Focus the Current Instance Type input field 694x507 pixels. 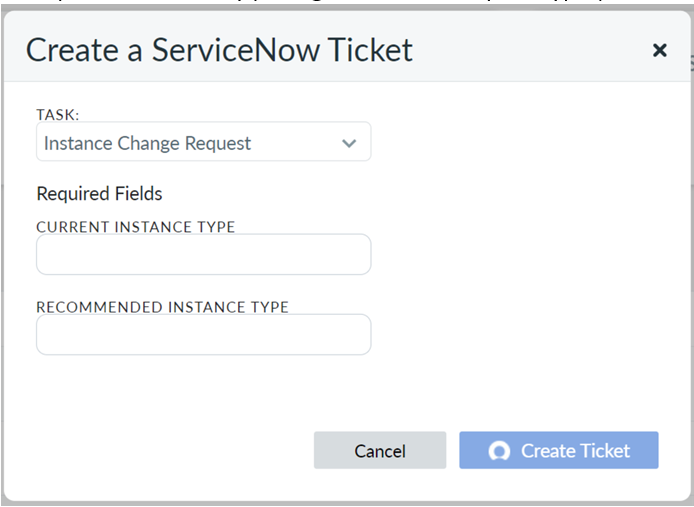204,255
